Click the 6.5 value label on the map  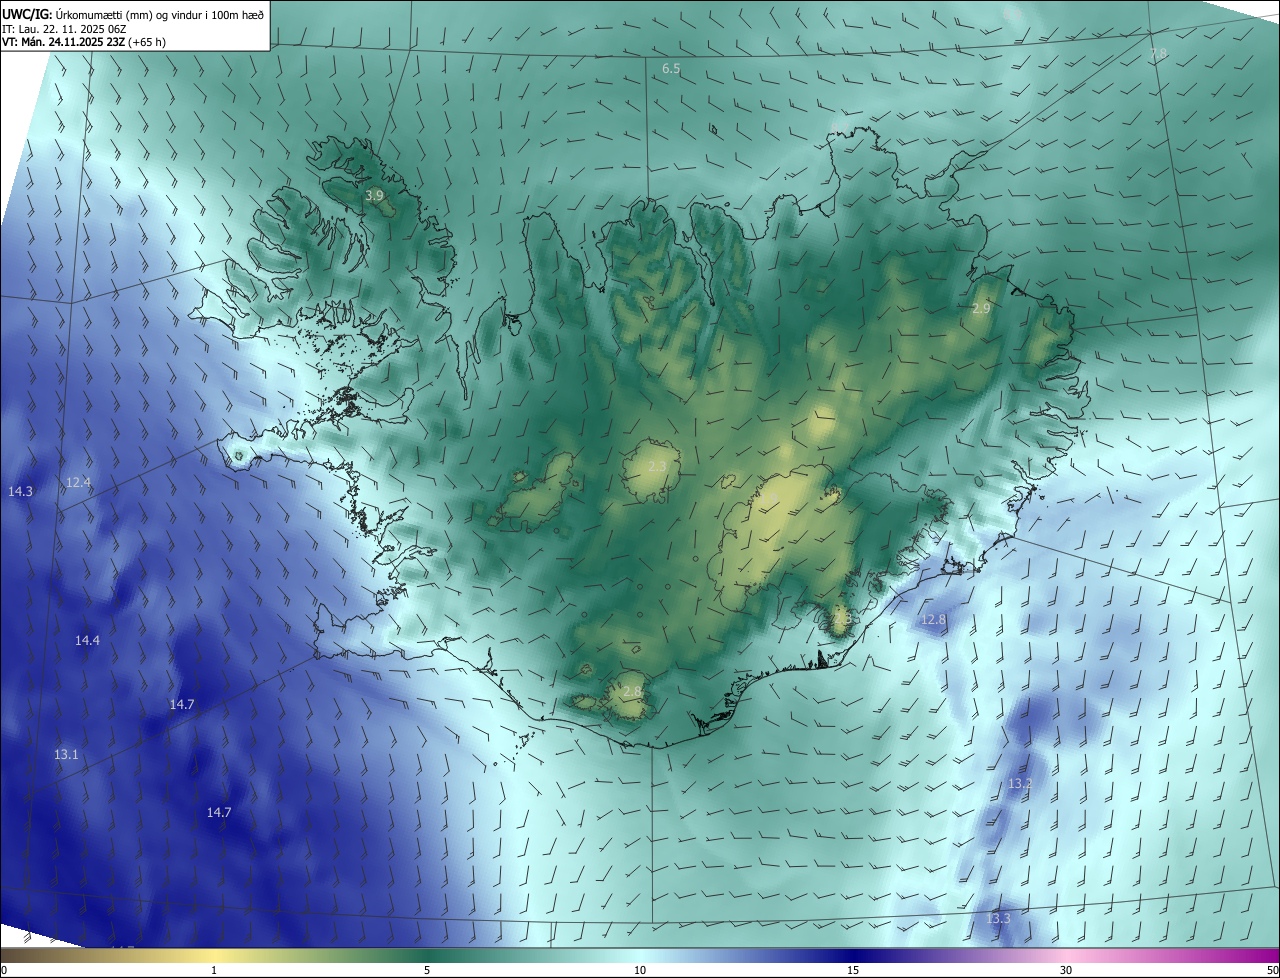(x=671, y=69)
